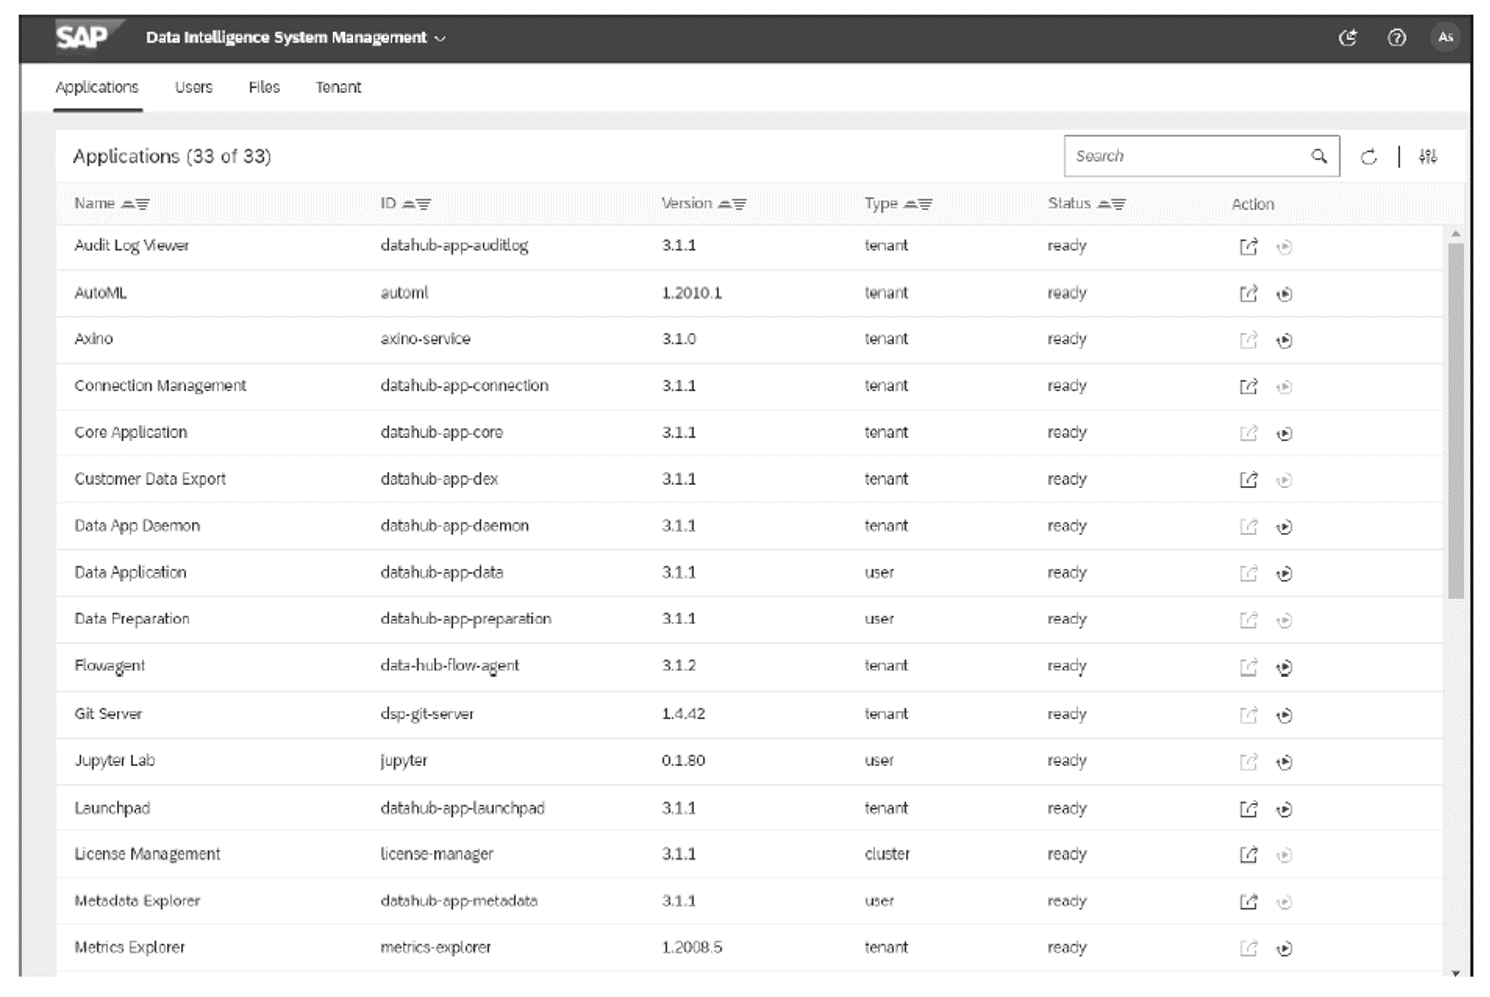Restart the Axino application
The width and height of the screenshot is (1490, 997).
[x=1285, y=341]
